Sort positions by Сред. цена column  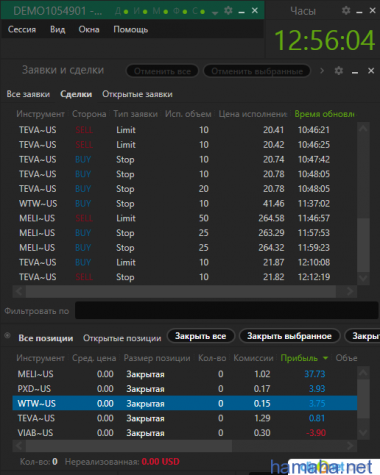tap(94, 358)
